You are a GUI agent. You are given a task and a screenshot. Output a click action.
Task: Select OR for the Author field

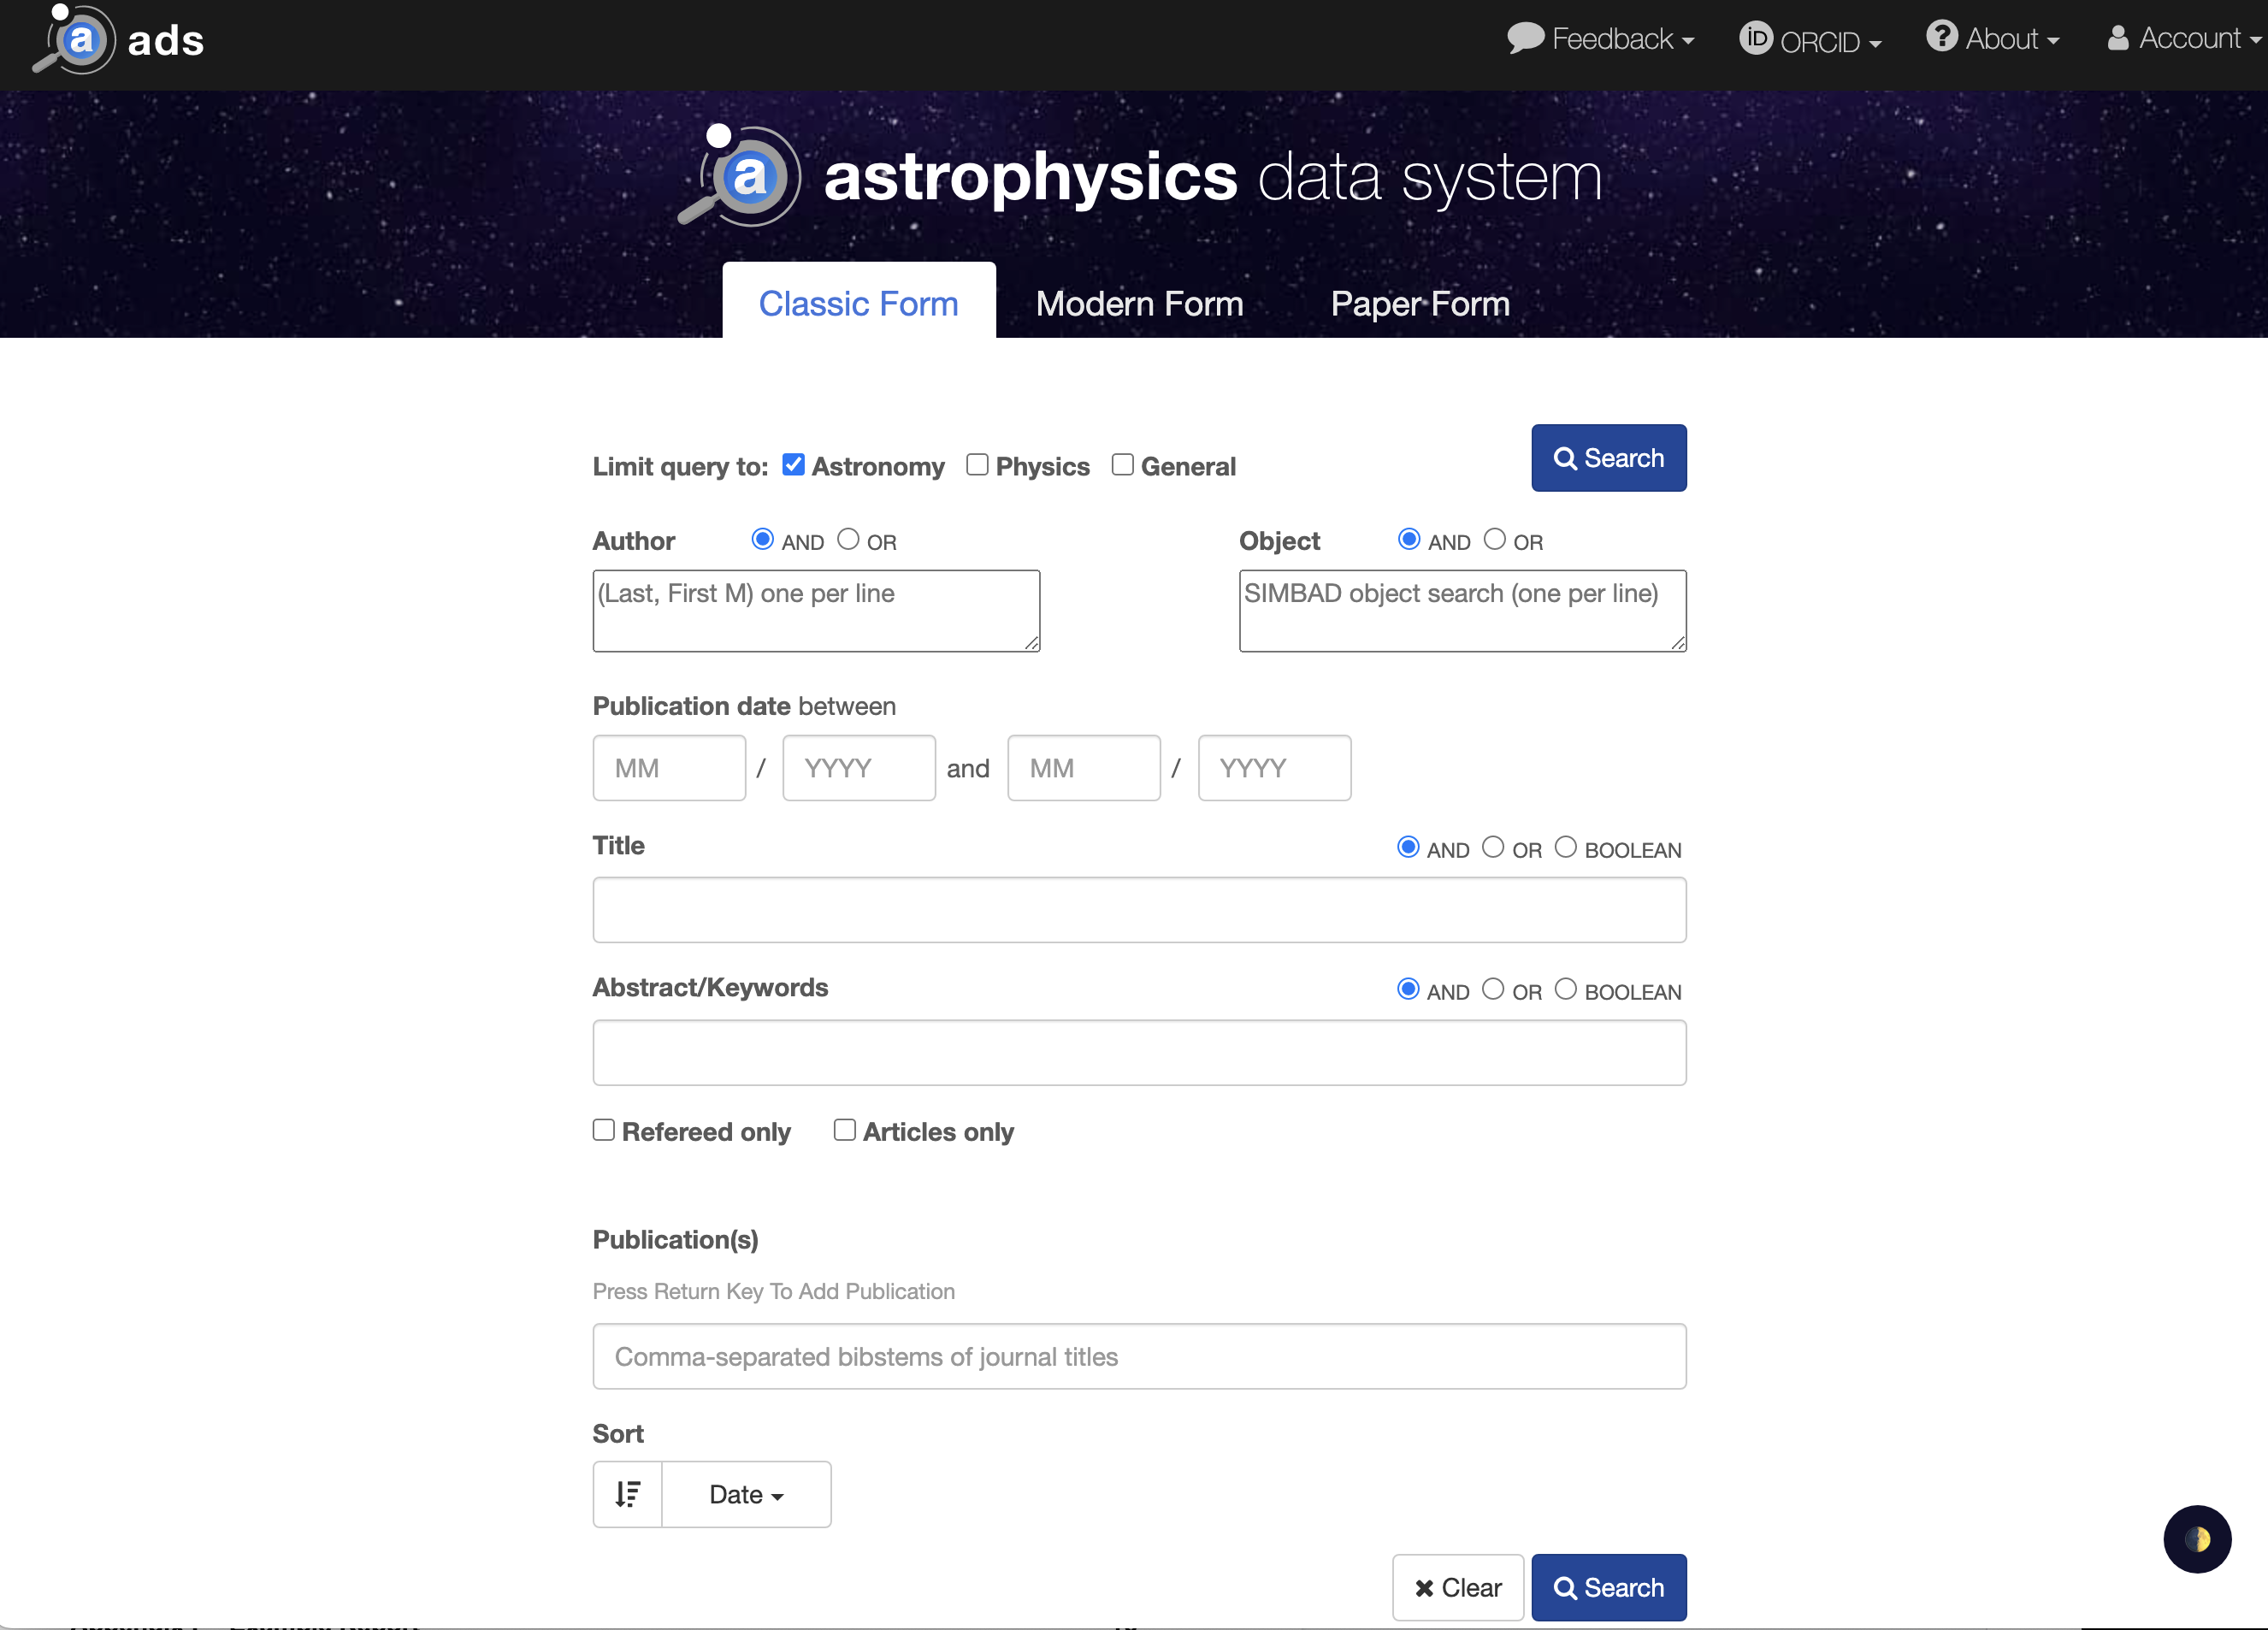point(848,540)
